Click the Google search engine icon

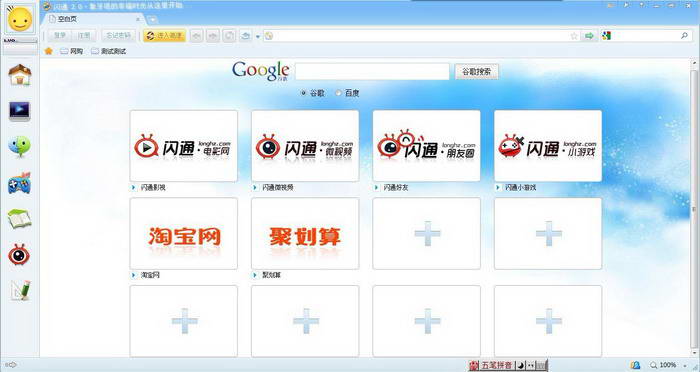click(606, 36)
